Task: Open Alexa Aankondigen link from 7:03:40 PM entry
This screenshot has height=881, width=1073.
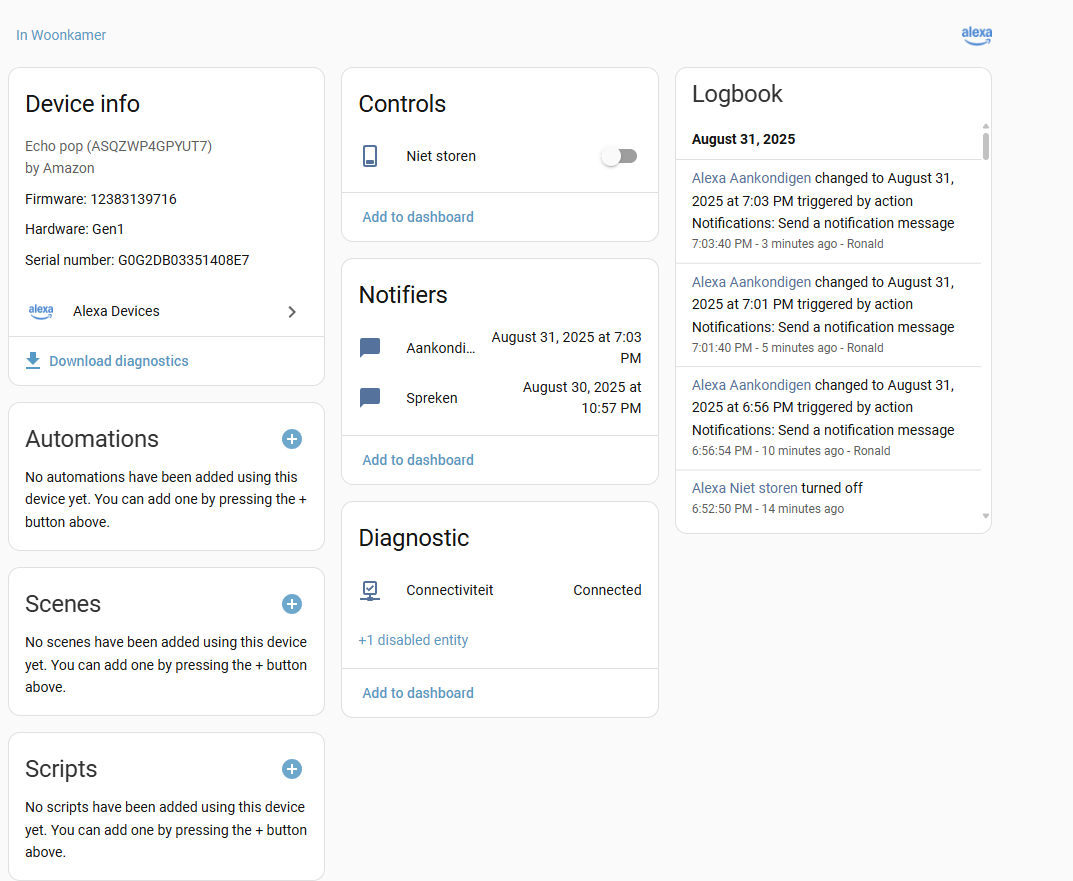Action: (x=751, y=178)
